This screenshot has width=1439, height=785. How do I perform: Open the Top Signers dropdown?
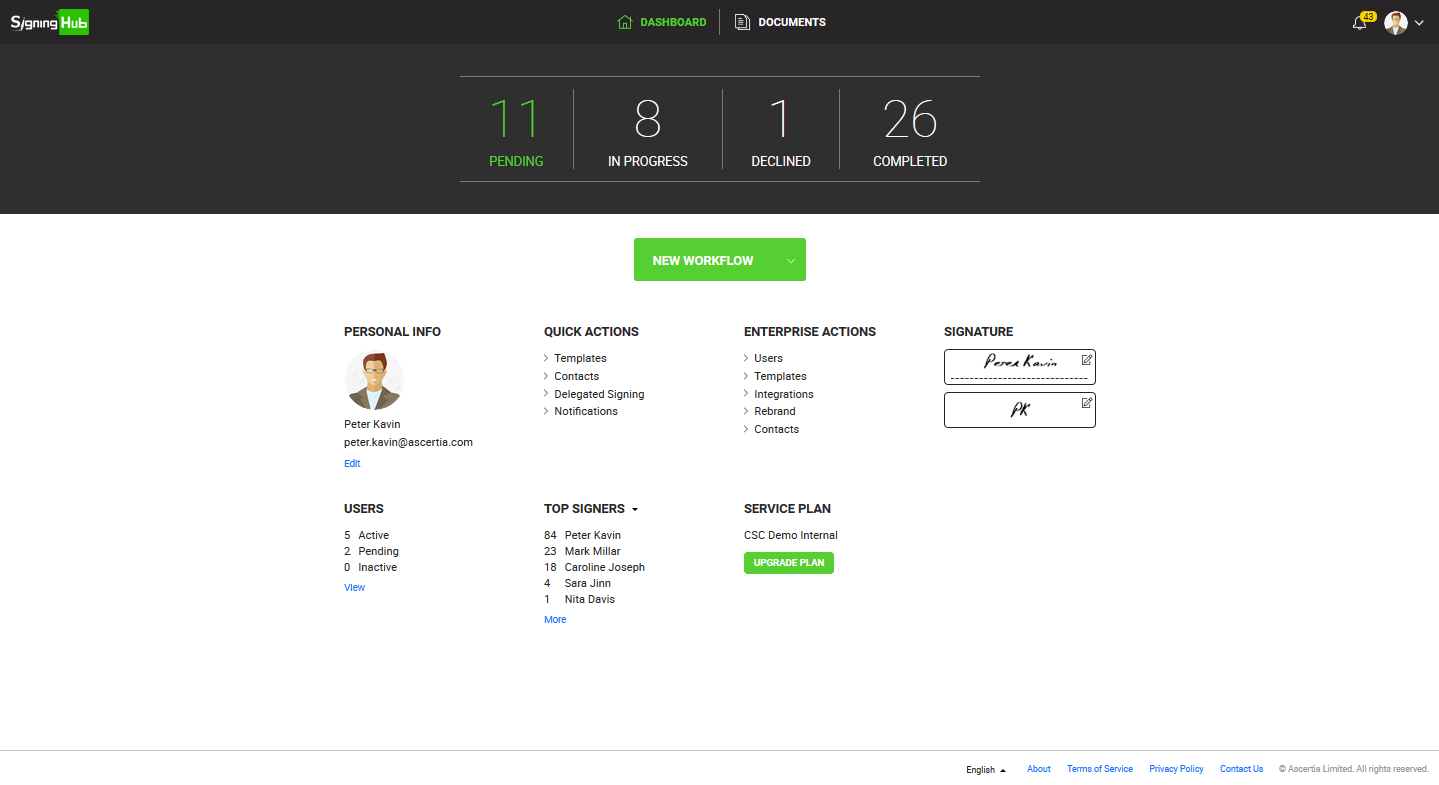tap(635, 510)
